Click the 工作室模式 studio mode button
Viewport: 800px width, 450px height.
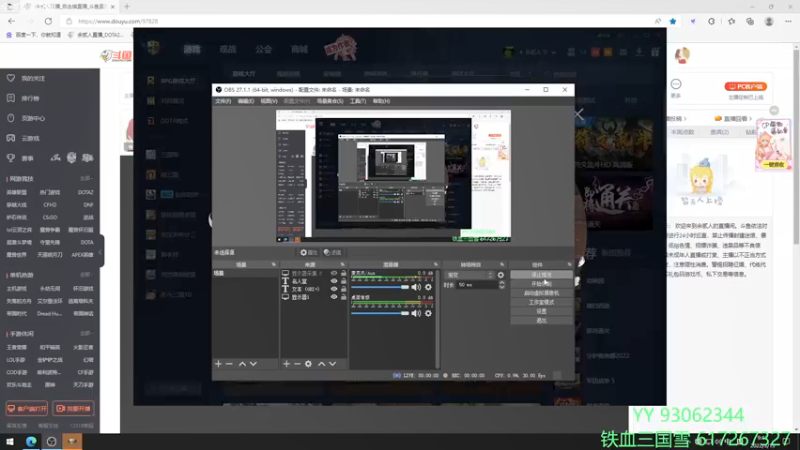point(541,302)
